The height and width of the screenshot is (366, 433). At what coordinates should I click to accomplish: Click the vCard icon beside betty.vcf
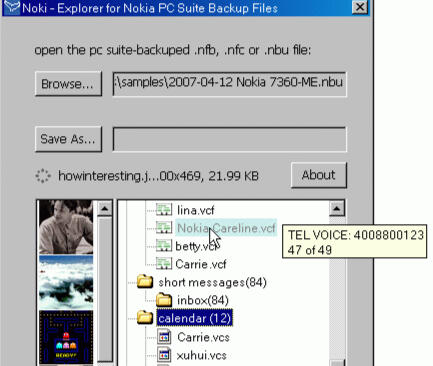click(164, 246)
